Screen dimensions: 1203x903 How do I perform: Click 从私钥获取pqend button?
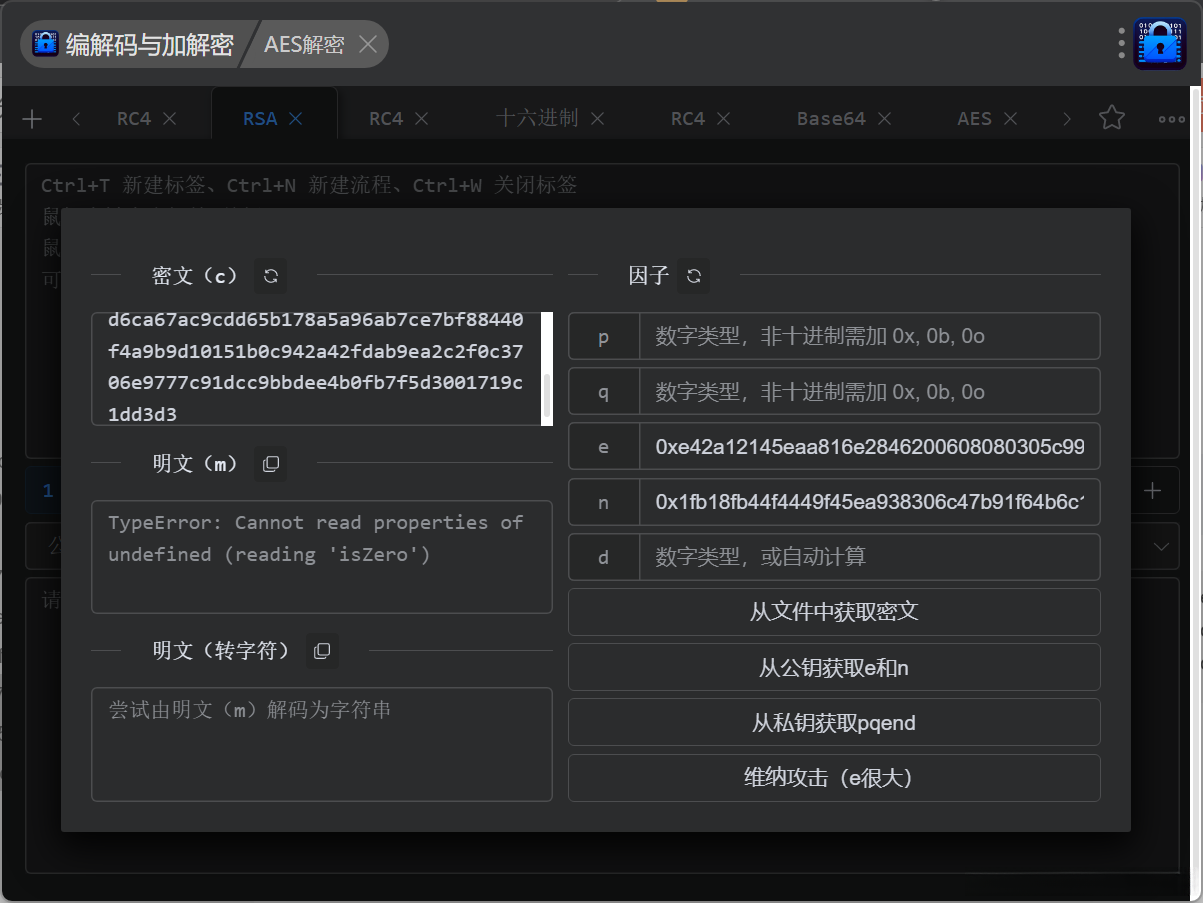pyautogui.click(x=834, y=722)
